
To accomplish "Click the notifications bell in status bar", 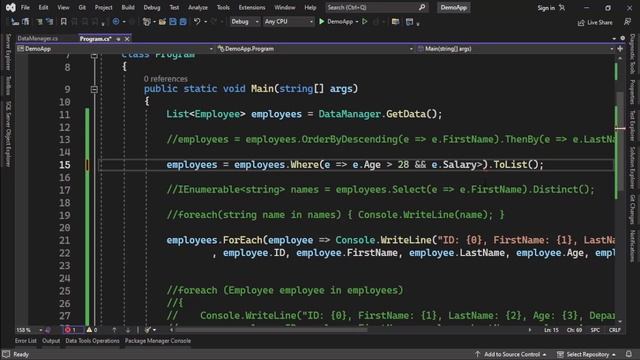I will 629,354.
